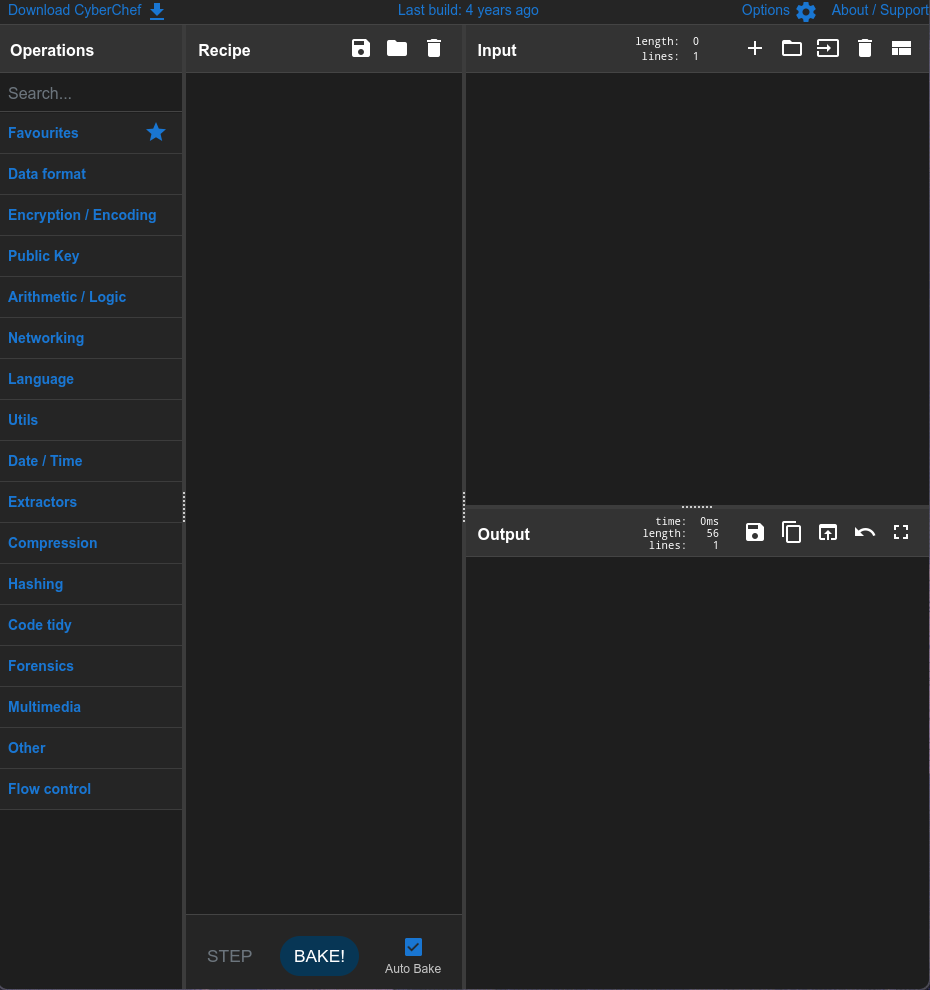This screenshot has width=930, height=990.
Task: Expand the Encryption / Encoding category
Action: [x=82, y=215]
